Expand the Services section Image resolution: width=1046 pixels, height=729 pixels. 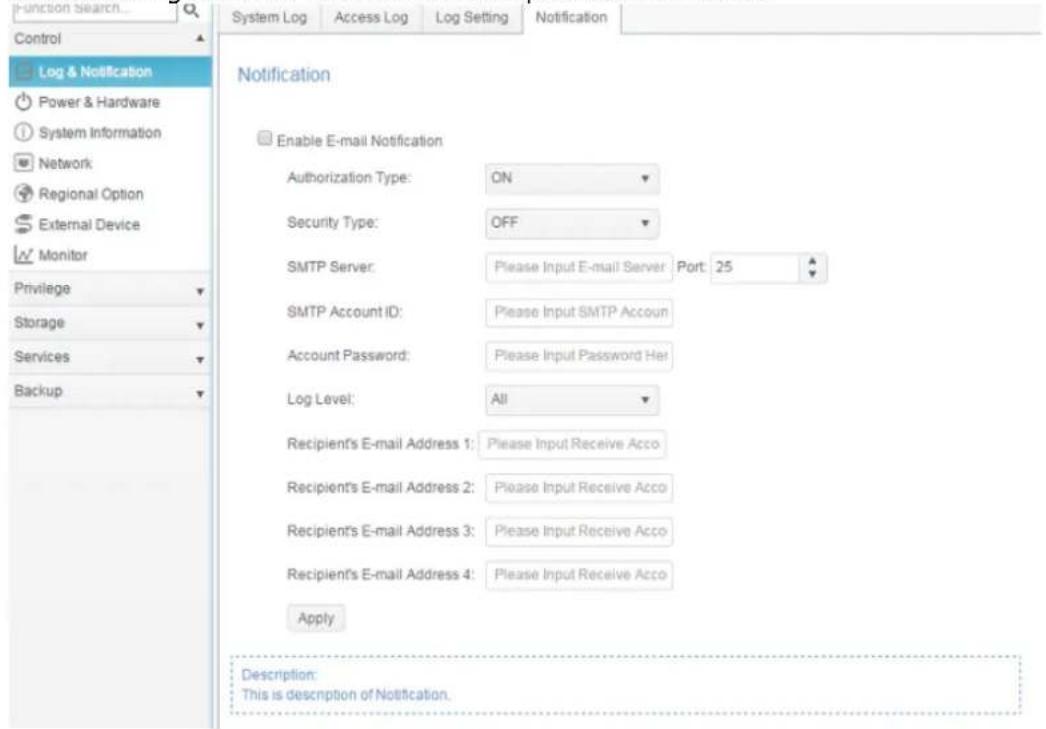tap(199, 359)
